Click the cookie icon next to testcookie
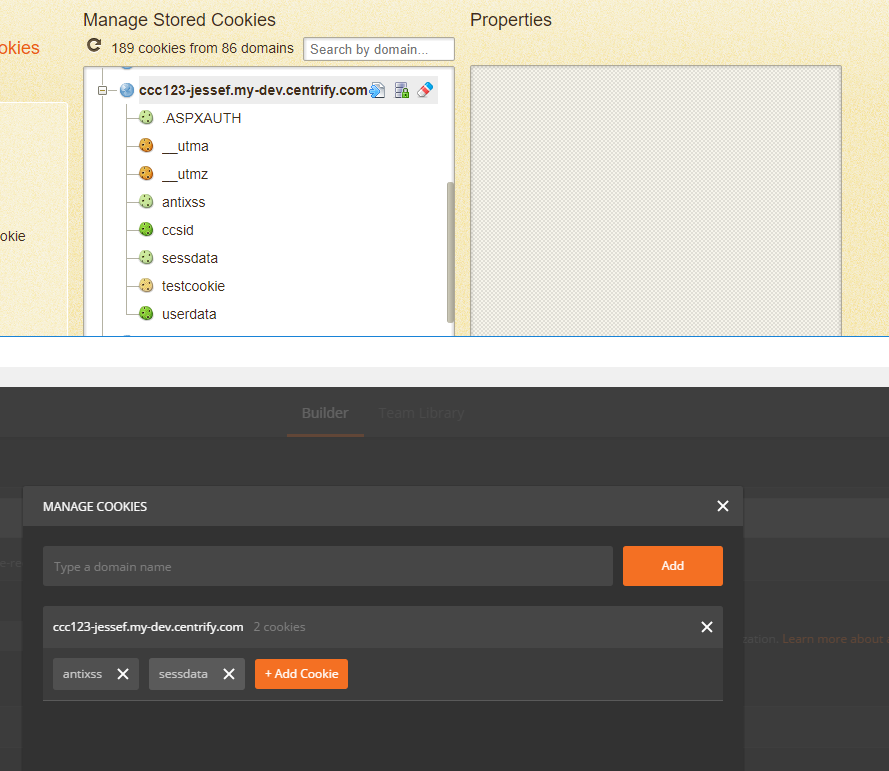 pos(146,285)
